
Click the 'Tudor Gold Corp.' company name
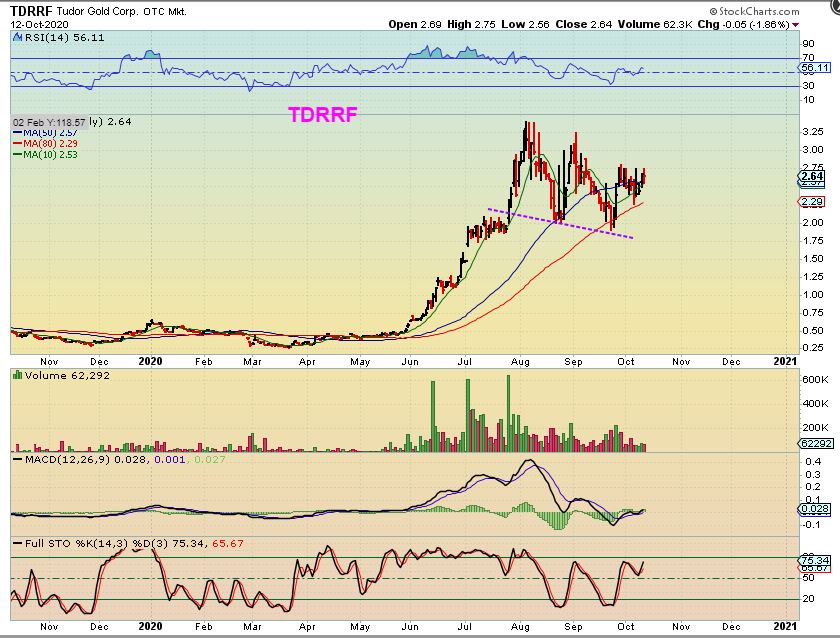click(x=98, y=11)
